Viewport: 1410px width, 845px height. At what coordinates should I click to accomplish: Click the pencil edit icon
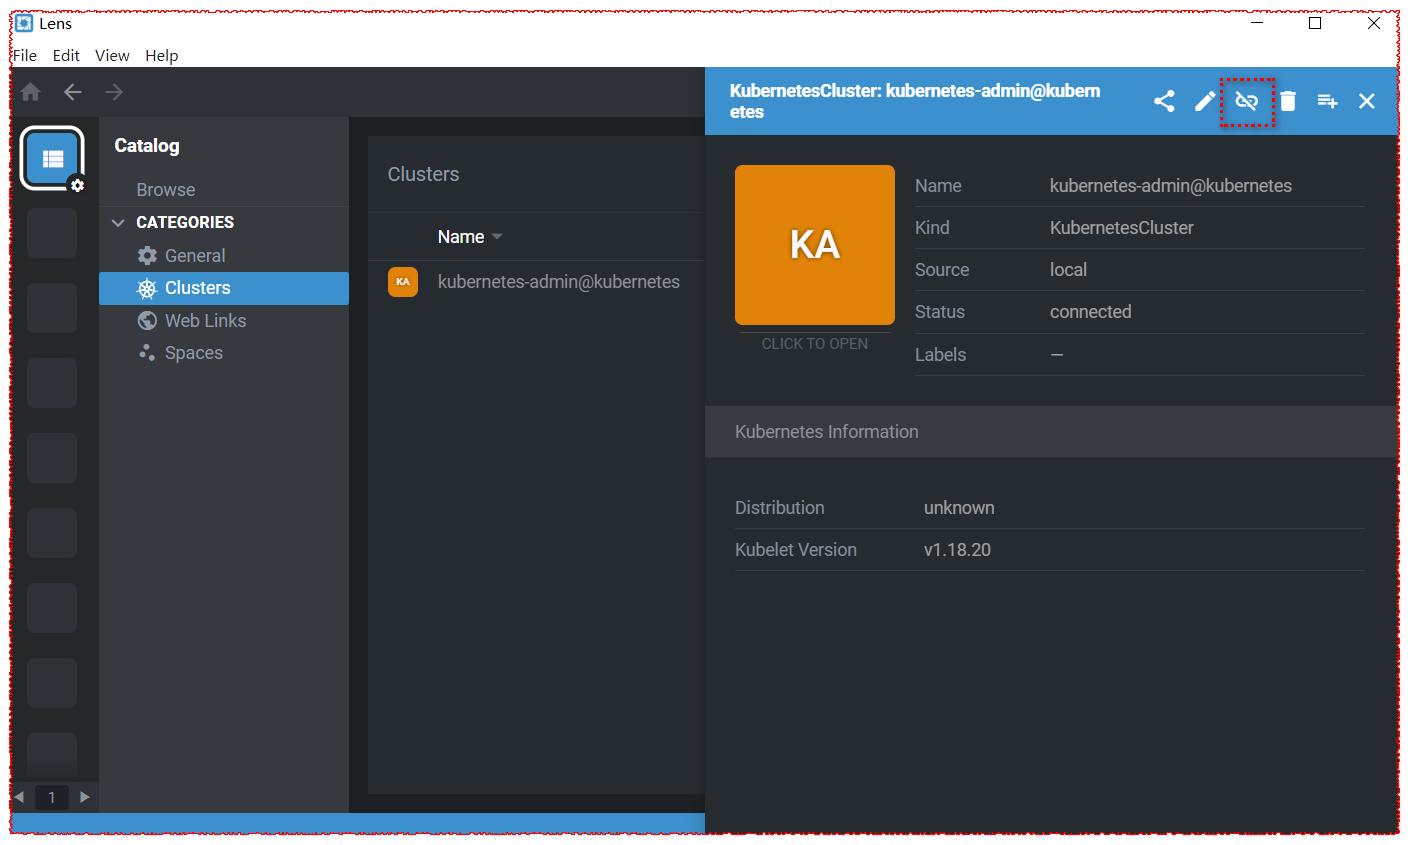1205,101
